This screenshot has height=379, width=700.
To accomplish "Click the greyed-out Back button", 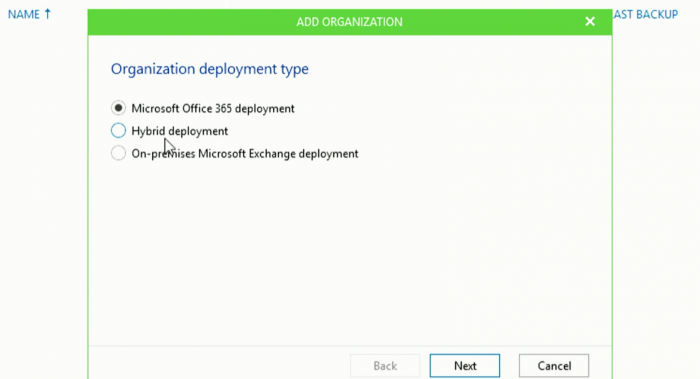I will click(385, 366).
